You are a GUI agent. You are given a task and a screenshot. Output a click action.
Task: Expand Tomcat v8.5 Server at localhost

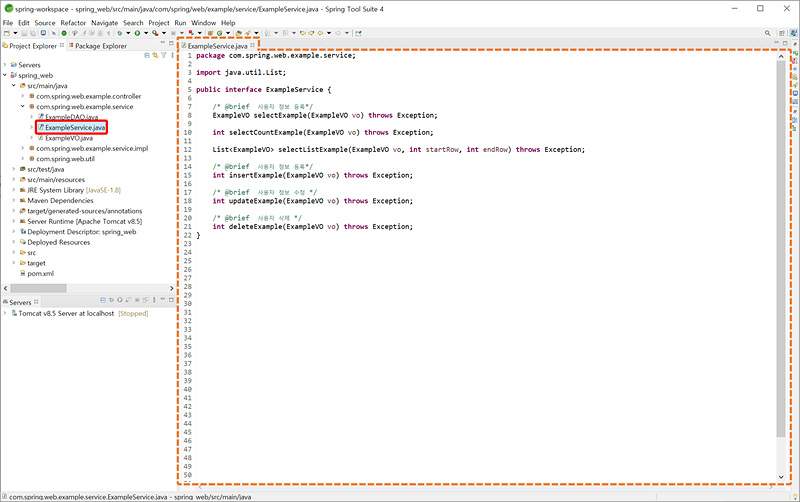point(5,313)
